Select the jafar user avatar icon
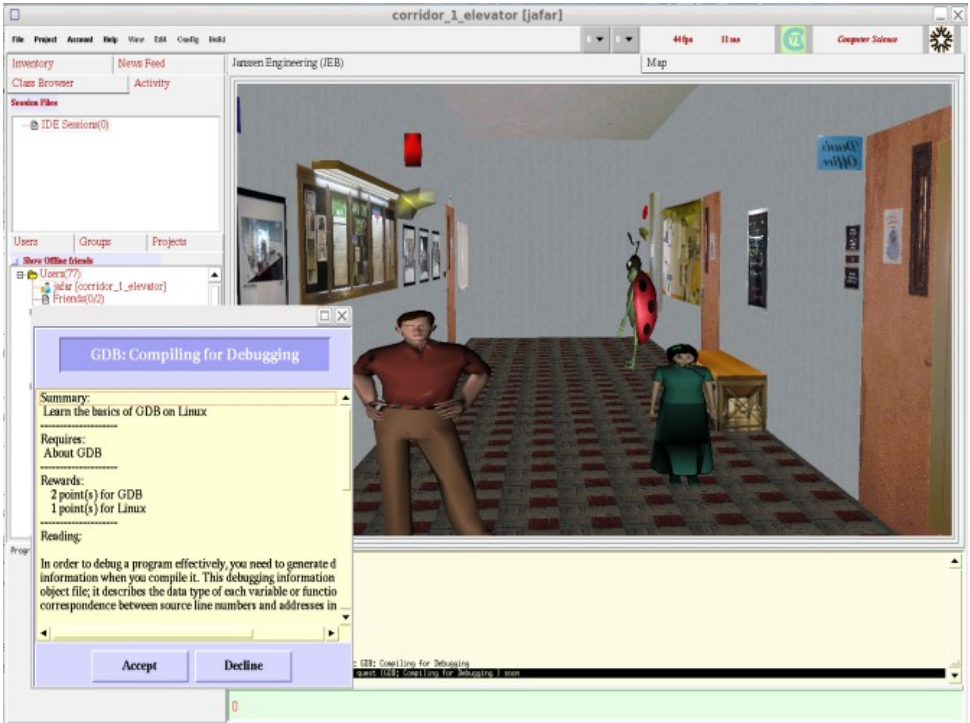 45,287
